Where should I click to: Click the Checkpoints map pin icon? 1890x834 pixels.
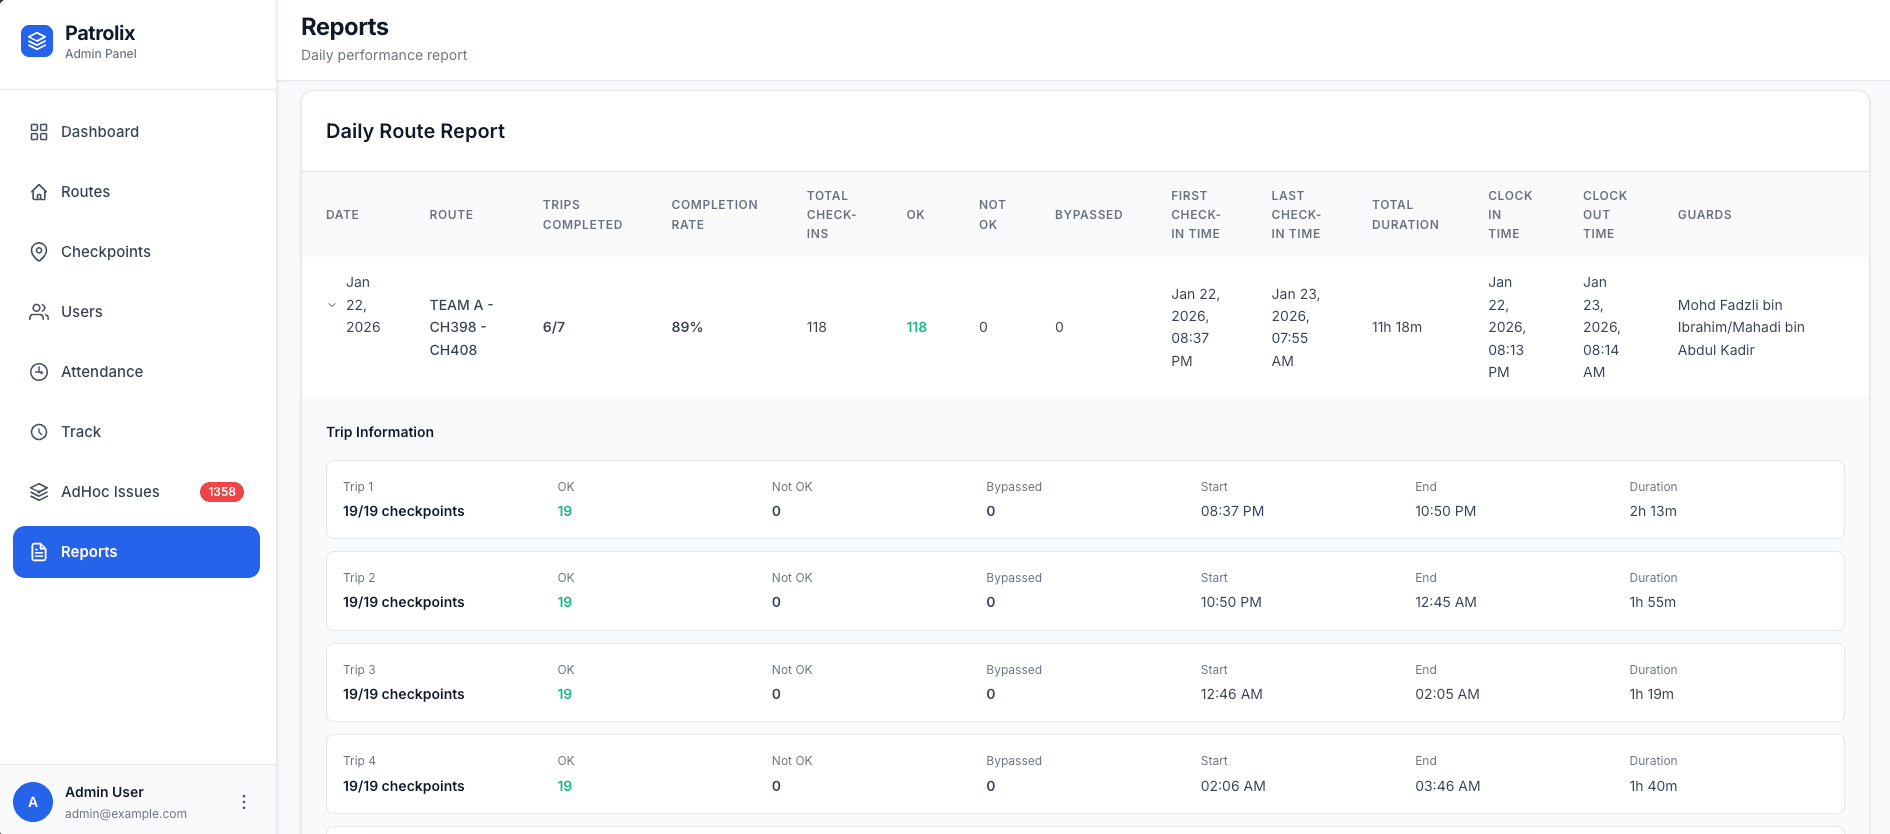click(39, 252)
